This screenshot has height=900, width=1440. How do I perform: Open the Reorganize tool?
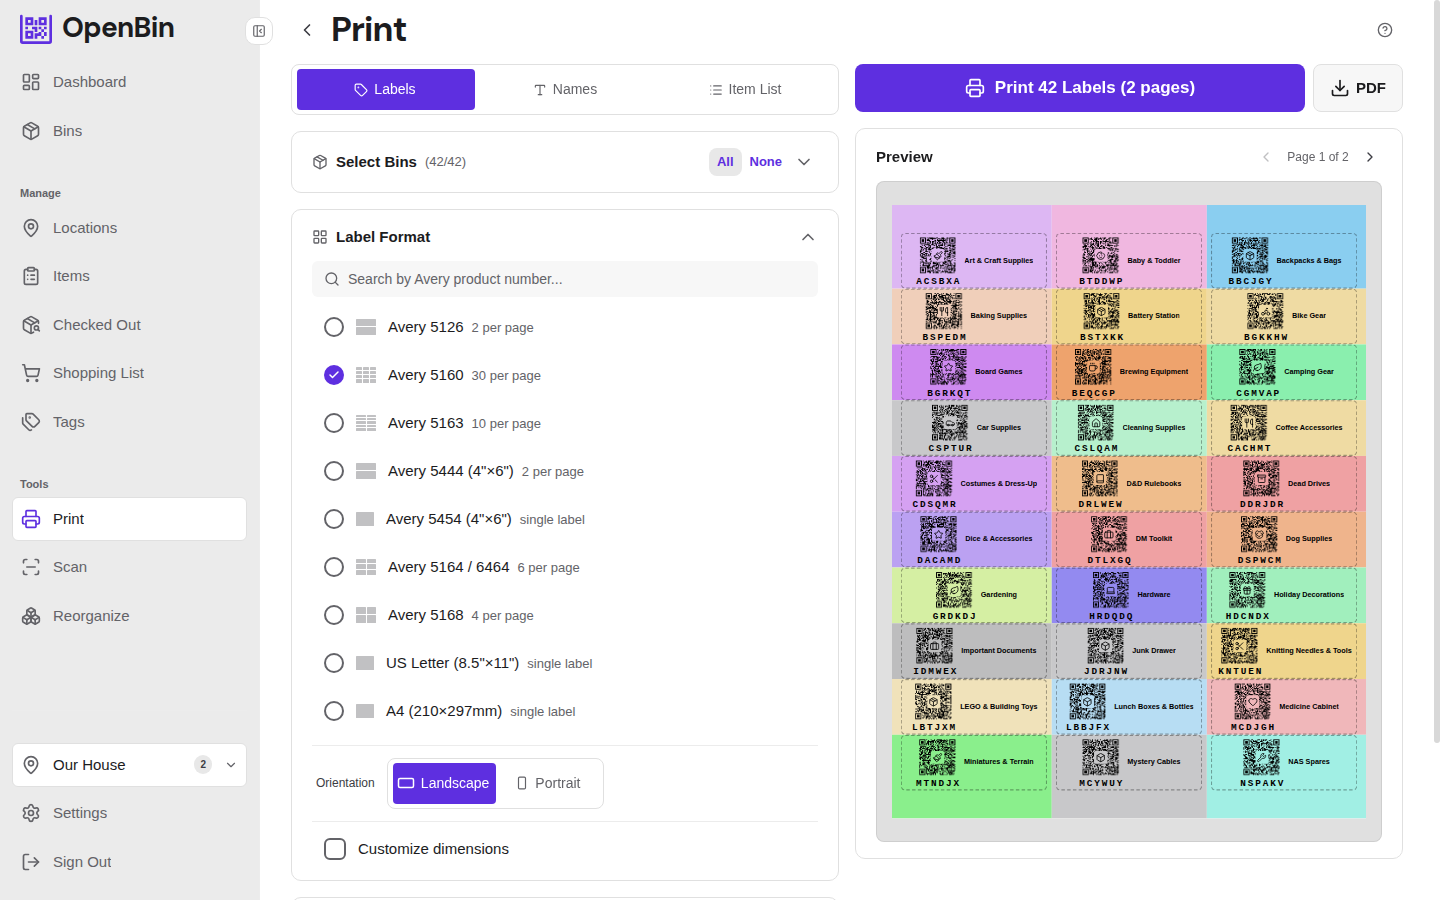[x=130, y=616]
